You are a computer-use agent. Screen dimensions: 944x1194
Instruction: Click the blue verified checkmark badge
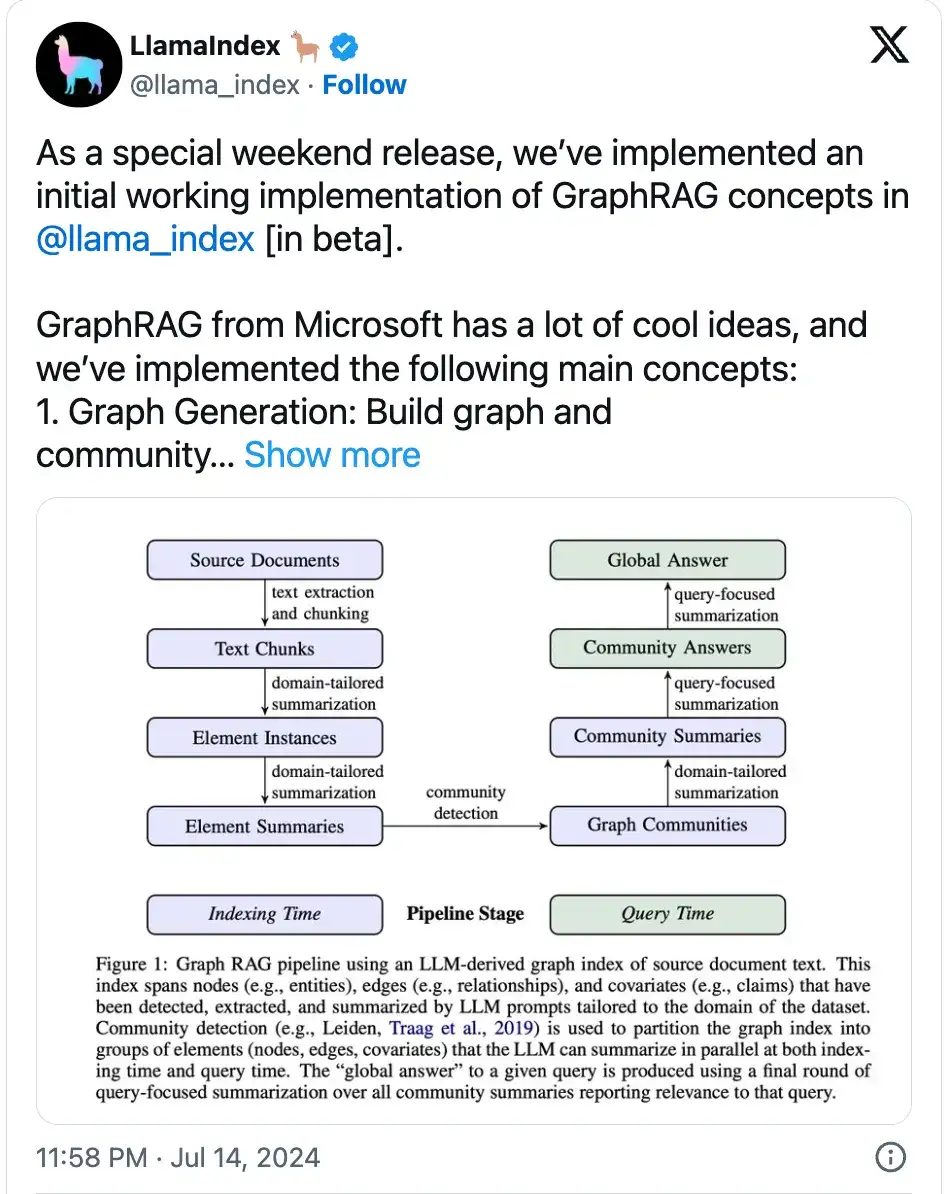pyautogui.click(x=342, y=44)
